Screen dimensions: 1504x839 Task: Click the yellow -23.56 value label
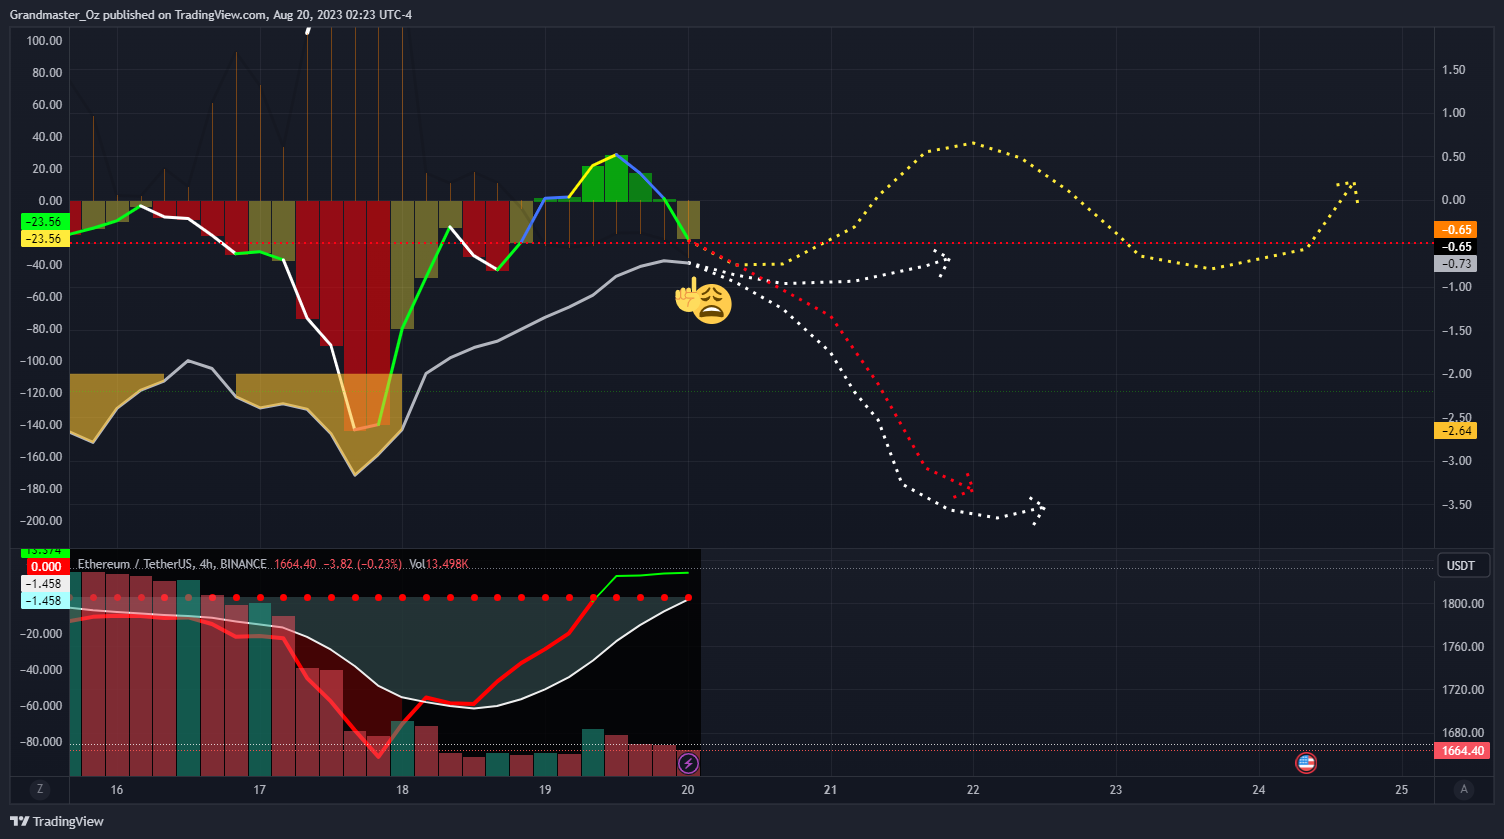[x=45, y=239]
